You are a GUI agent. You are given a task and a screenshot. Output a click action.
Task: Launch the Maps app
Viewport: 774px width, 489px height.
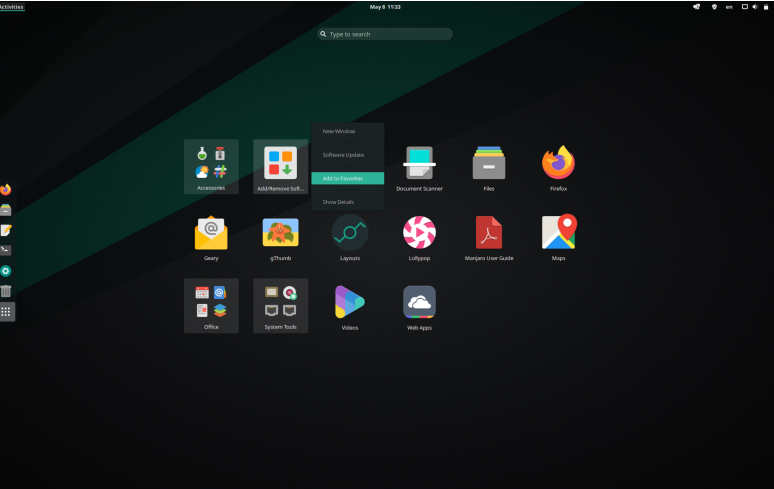[x=558, y=237]
